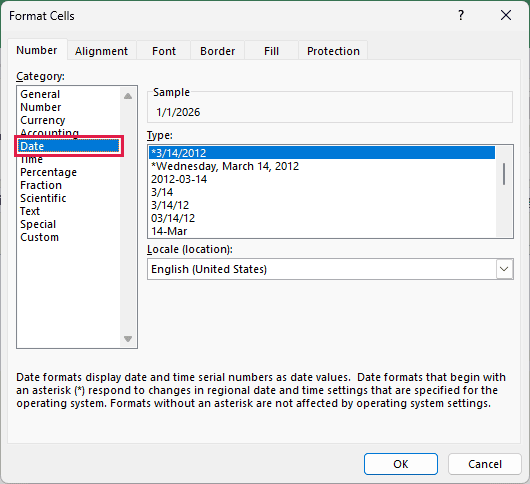530x484 pixels.
Task: Select the Date category
Action: click(69, 146)
